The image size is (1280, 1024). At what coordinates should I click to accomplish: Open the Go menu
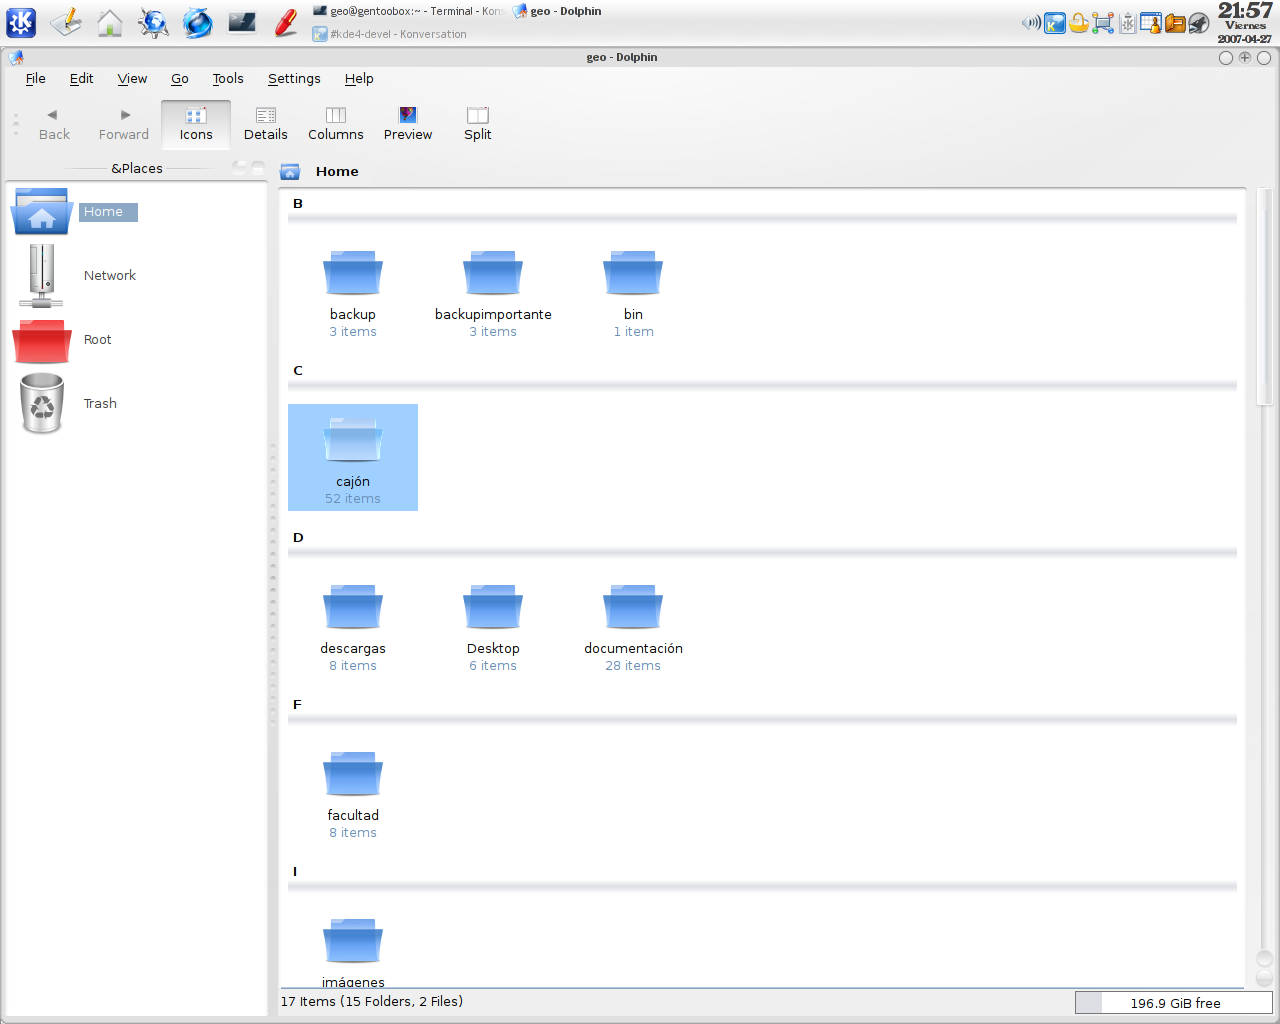point(180,79)
